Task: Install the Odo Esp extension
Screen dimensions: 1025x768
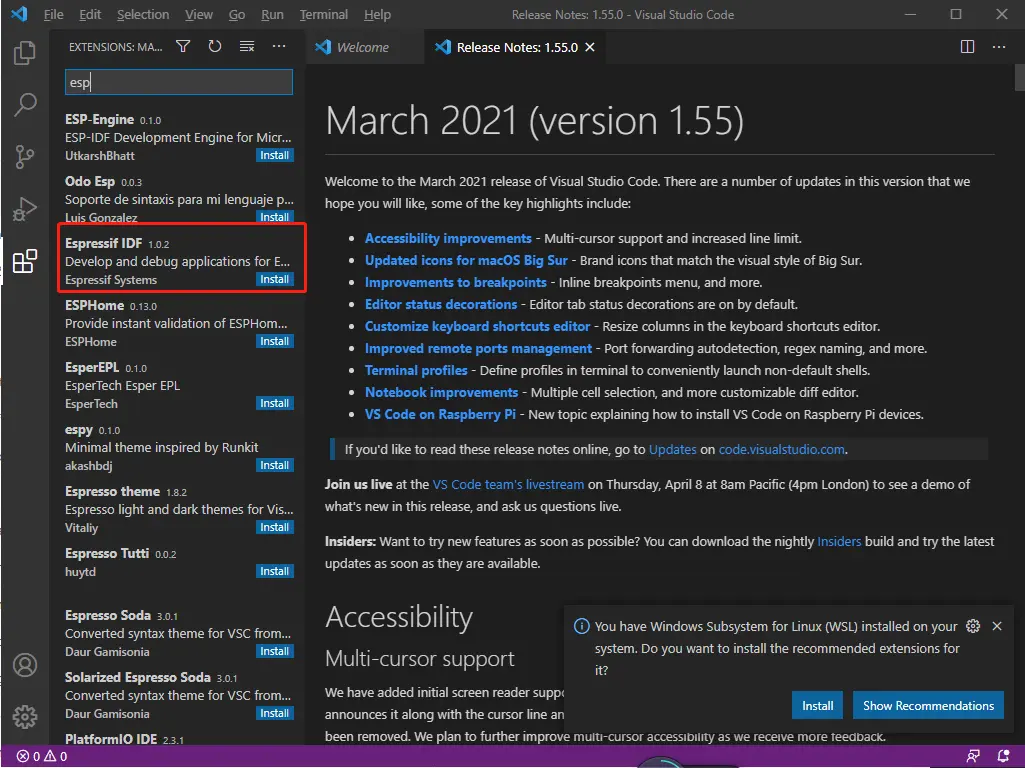Action: click(x=275, y=217)
